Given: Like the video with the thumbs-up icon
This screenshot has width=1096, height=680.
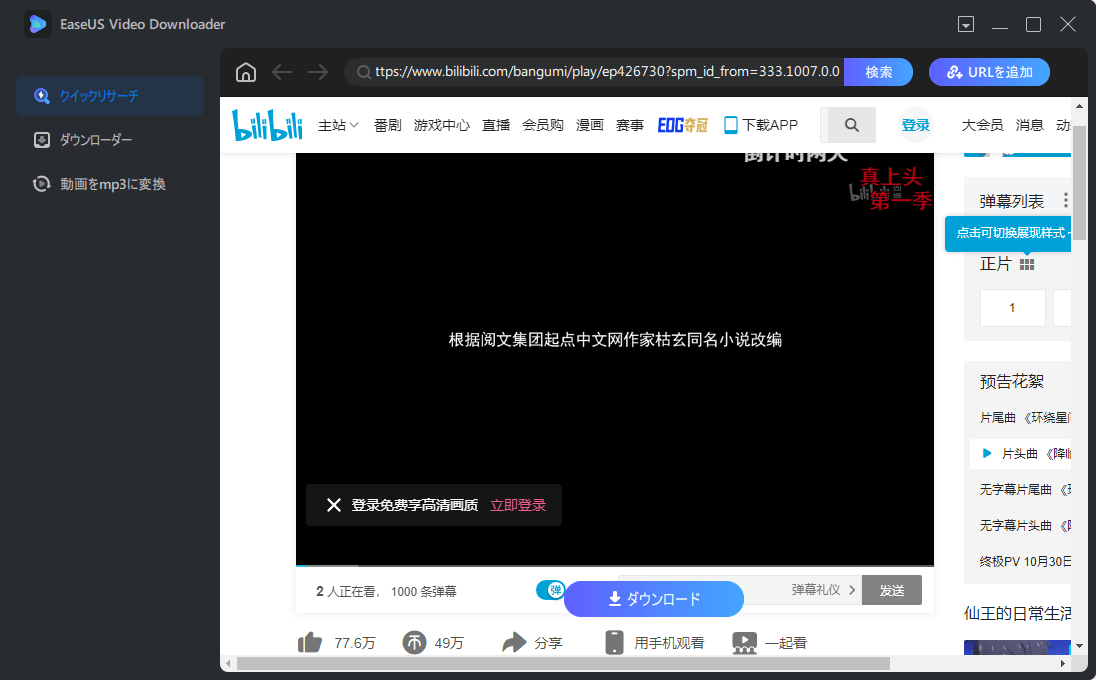Looking at the screenshot, I should (311, 642).
